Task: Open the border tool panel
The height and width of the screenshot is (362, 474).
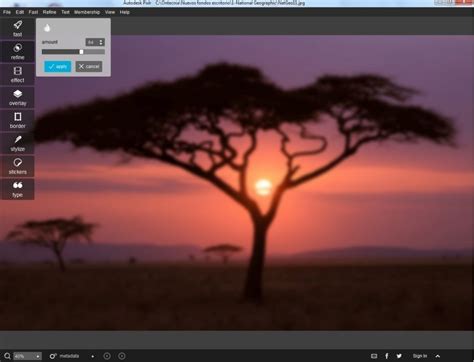Action: [x=17, y=121]
